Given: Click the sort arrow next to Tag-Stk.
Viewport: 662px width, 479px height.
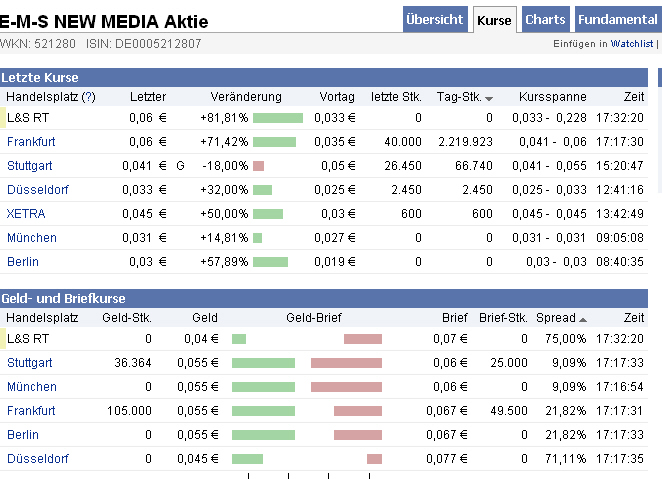Looking at the screenshot, I should [x=489, y=98].
